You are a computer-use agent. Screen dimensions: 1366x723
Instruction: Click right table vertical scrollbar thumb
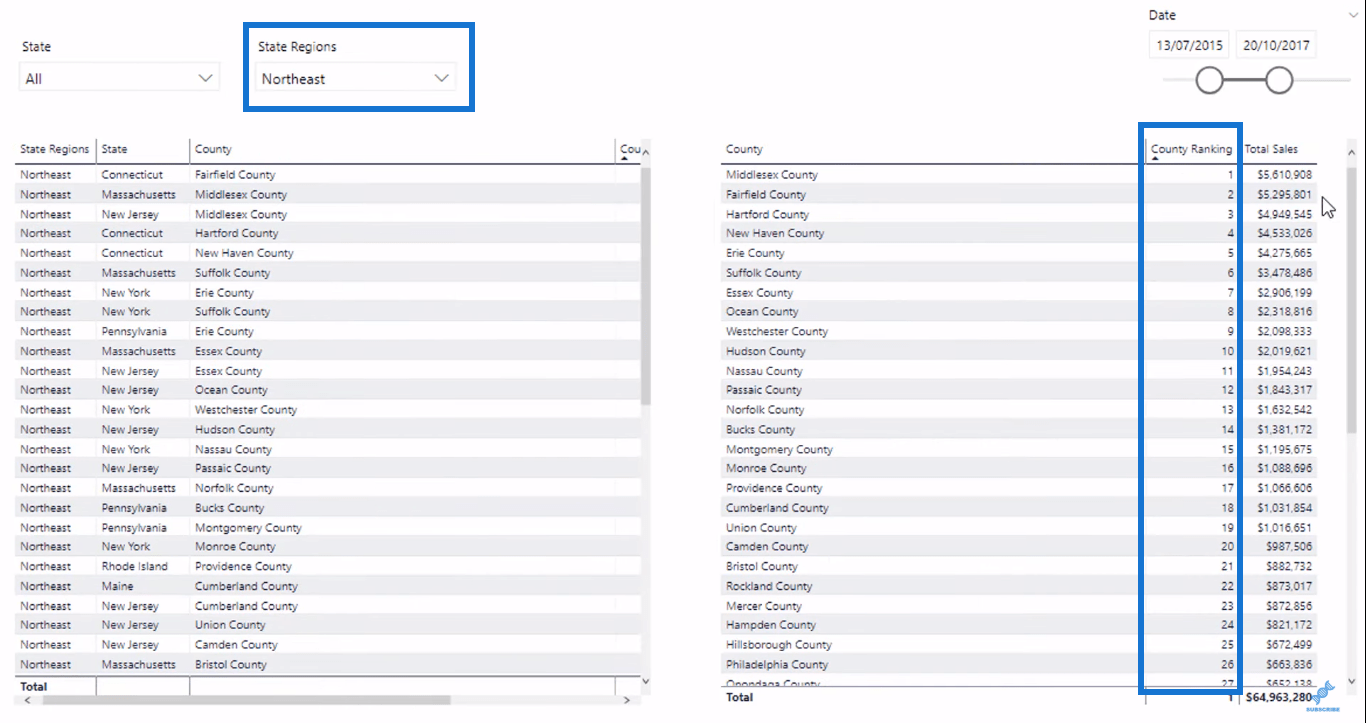pos(1352,300)
